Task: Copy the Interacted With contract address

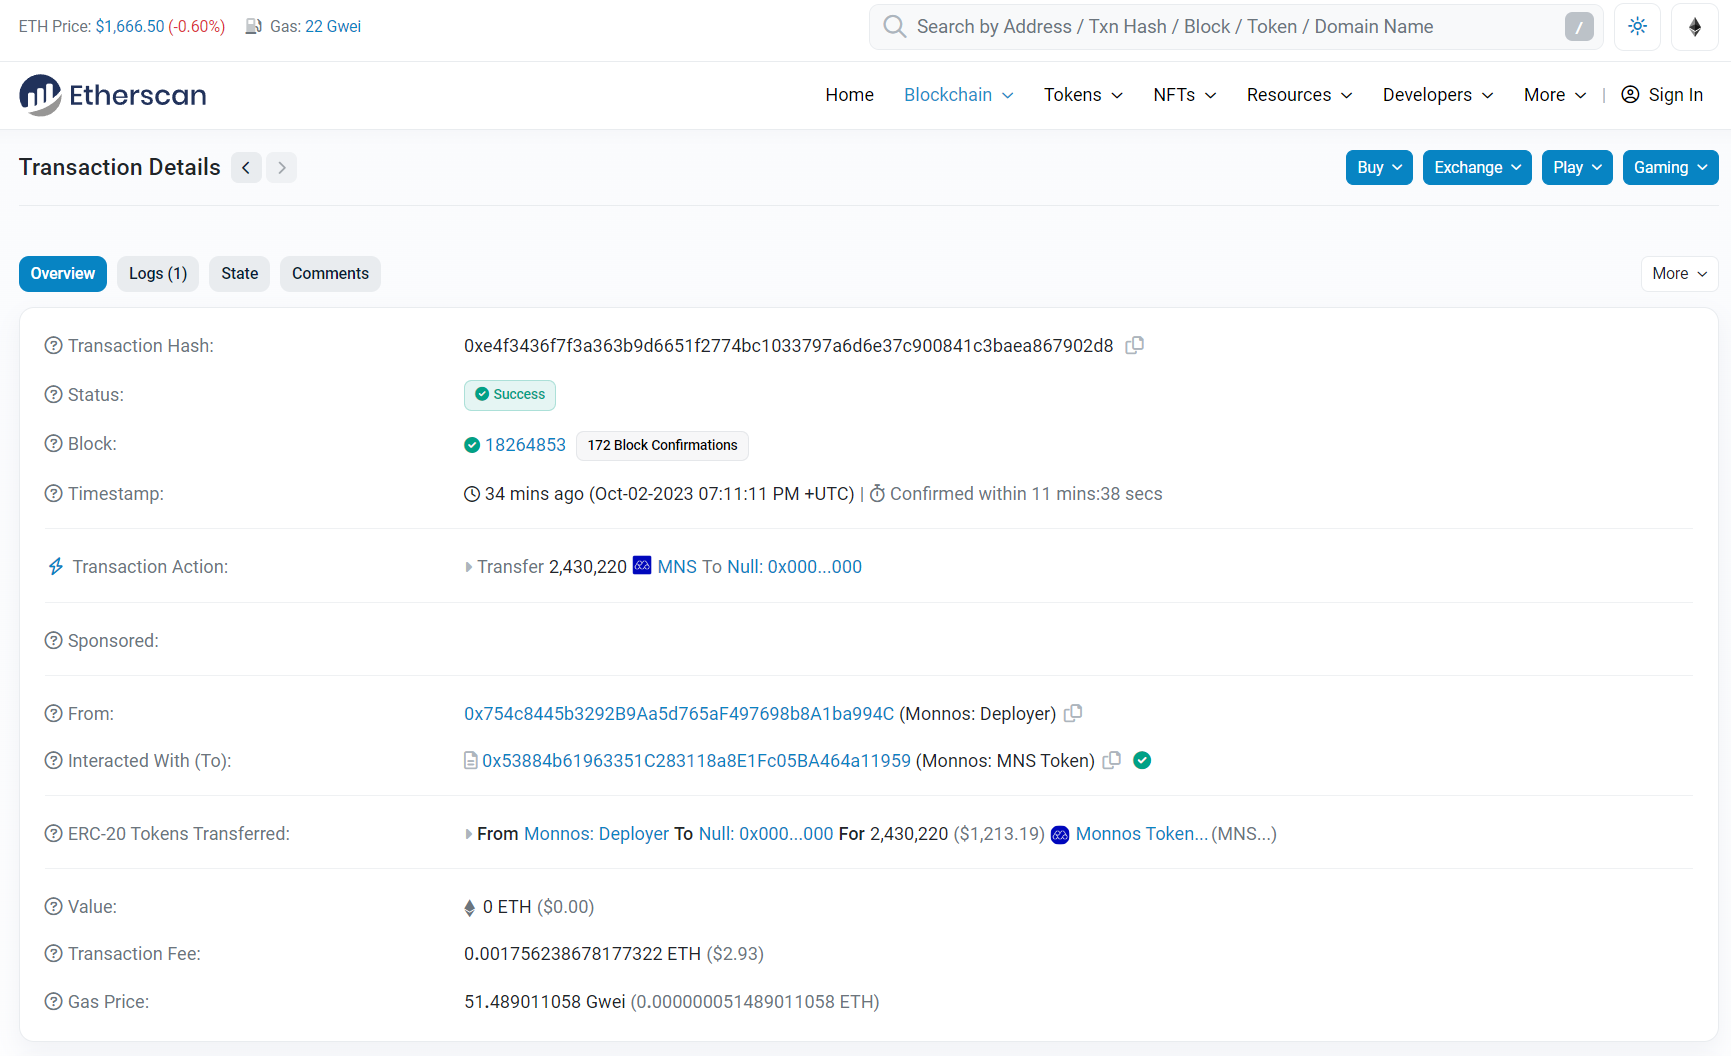Action: pyautogui.click(x=1111, y=760)
